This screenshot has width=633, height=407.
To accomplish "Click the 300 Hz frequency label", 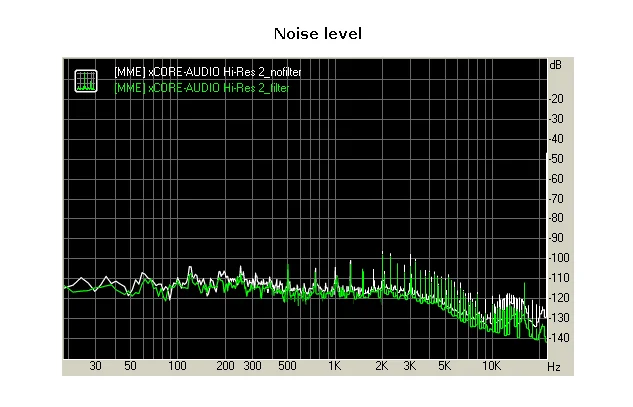I will click(252, 366).
